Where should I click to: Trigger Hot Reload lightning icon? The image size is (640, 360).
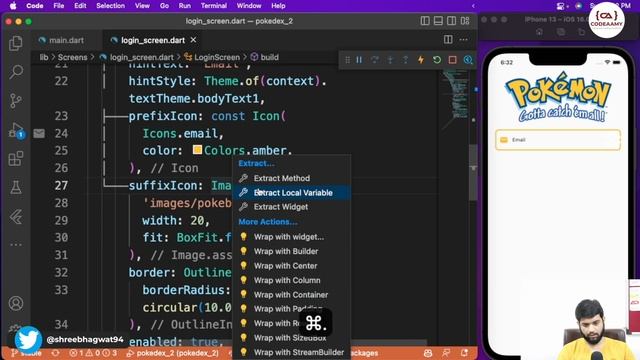(x=421, y=60)
